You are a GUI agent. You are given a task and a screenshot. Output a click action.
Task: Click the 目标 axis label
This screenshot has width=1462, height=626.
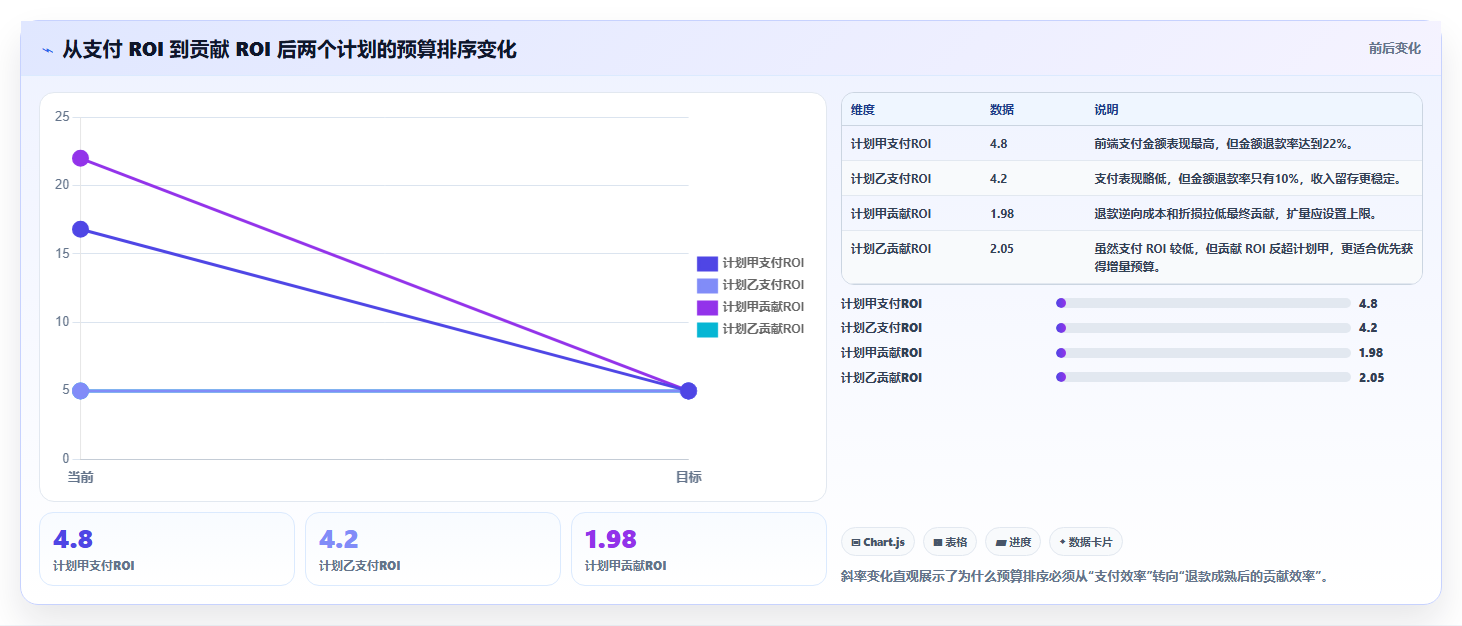(688, 477)
